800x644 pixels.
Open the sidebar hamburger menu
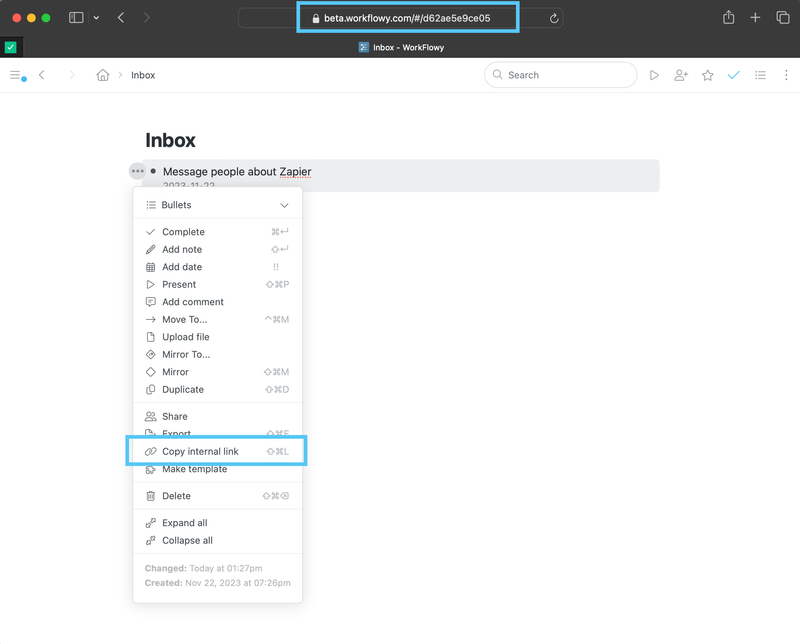tap(15, 74)
